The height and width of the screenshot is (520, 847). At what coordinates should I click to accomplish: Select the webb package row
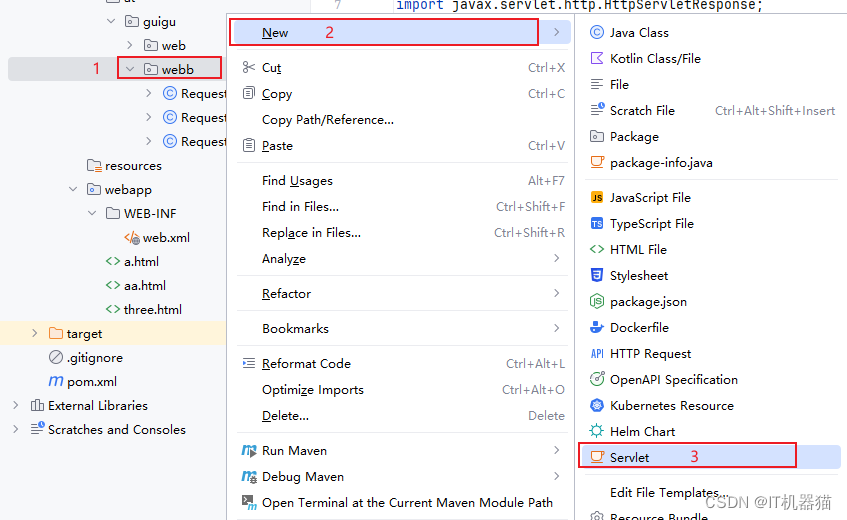pos(115,69)
